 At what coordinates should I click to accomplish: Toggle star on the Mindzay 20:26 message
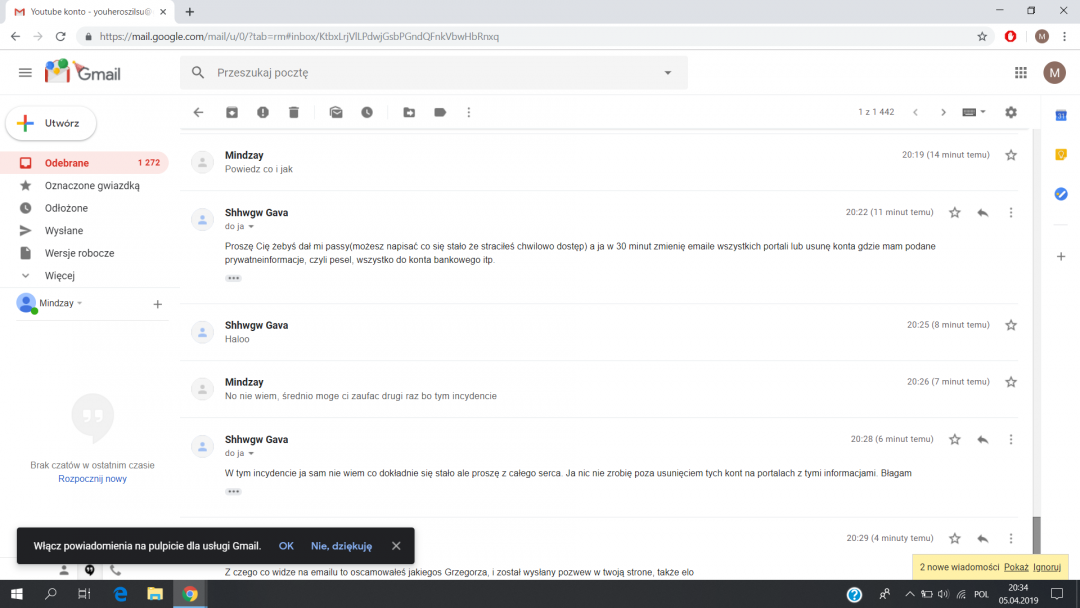[1011, 382]
